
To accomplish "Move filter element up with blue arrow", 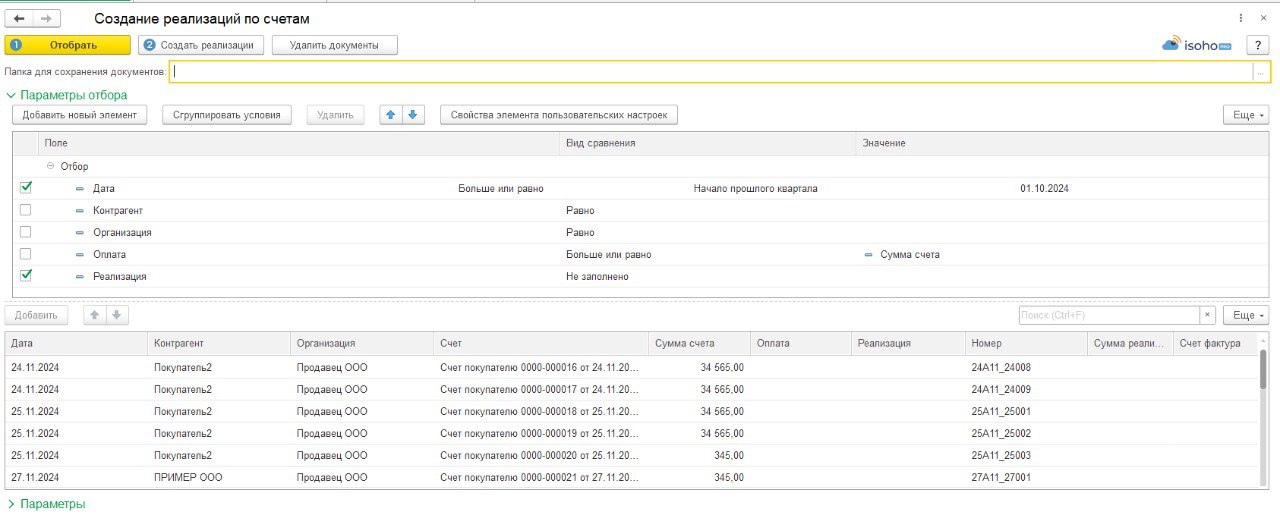I will (393, 115).
